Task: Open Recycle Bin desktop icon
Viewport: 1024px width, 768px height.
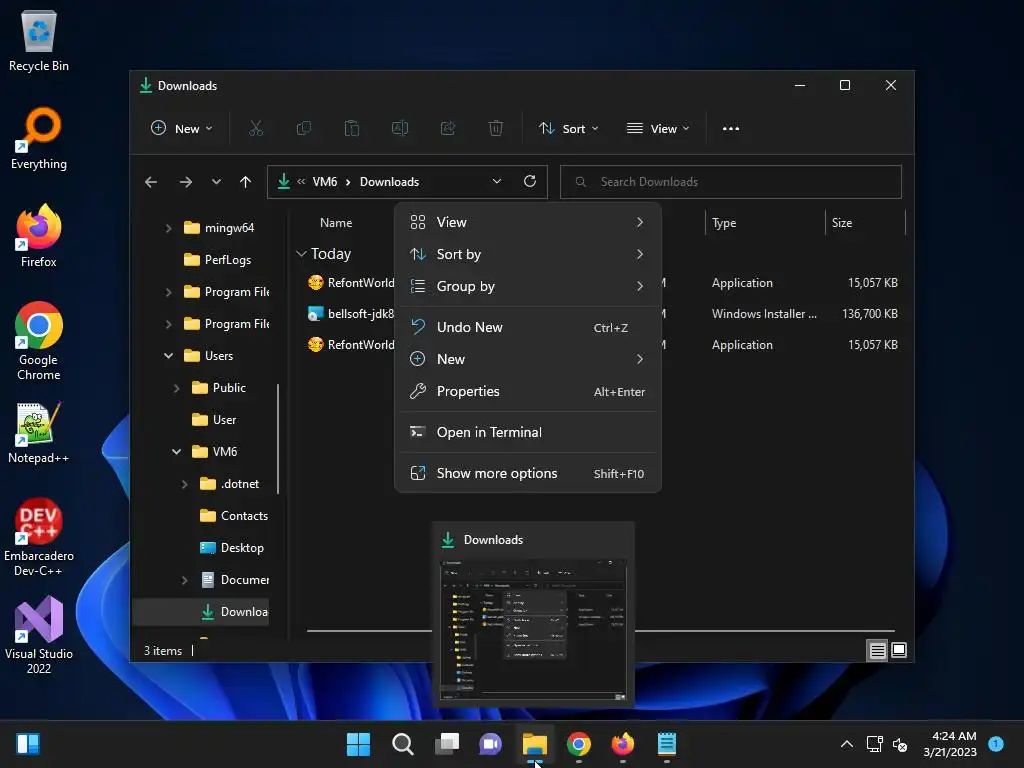Action: point(39,41)
